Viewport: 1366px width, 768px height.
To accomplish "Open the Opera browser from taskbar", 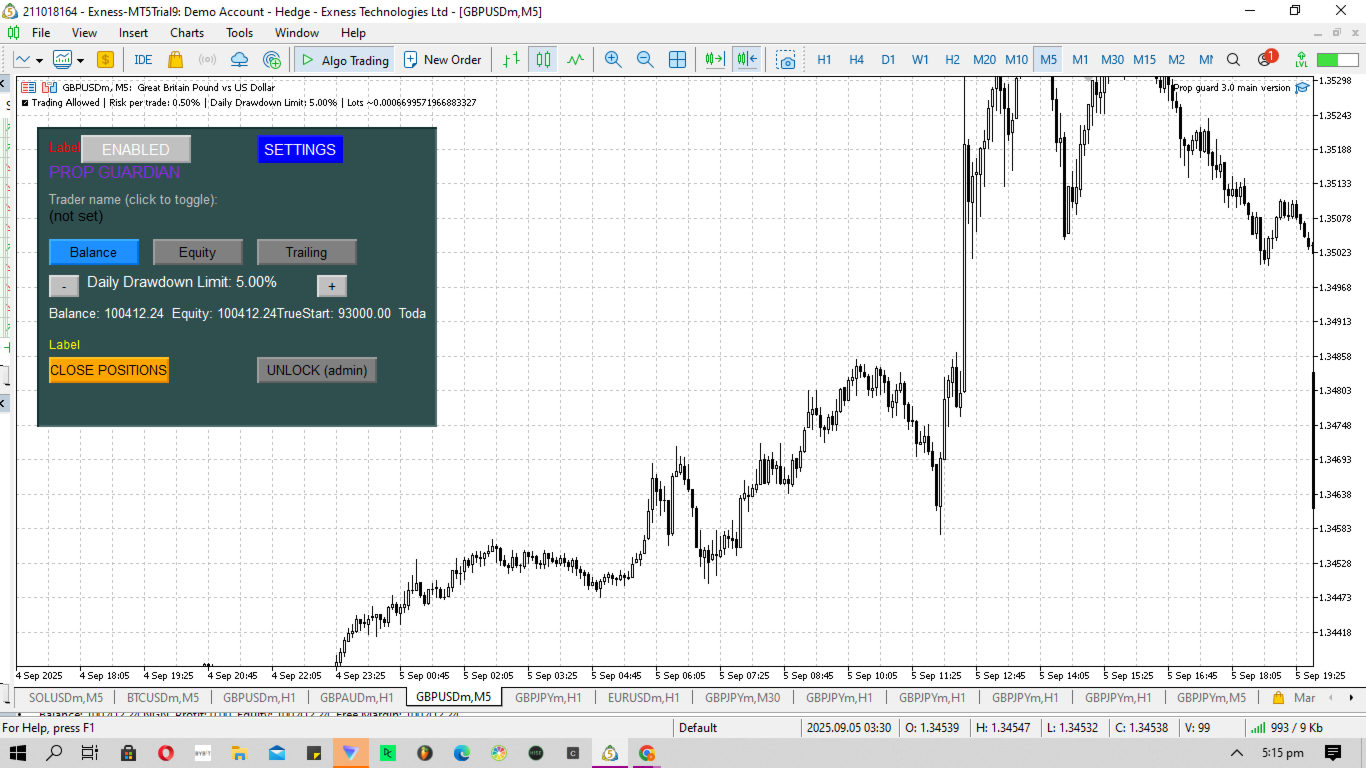I will 165,752.
